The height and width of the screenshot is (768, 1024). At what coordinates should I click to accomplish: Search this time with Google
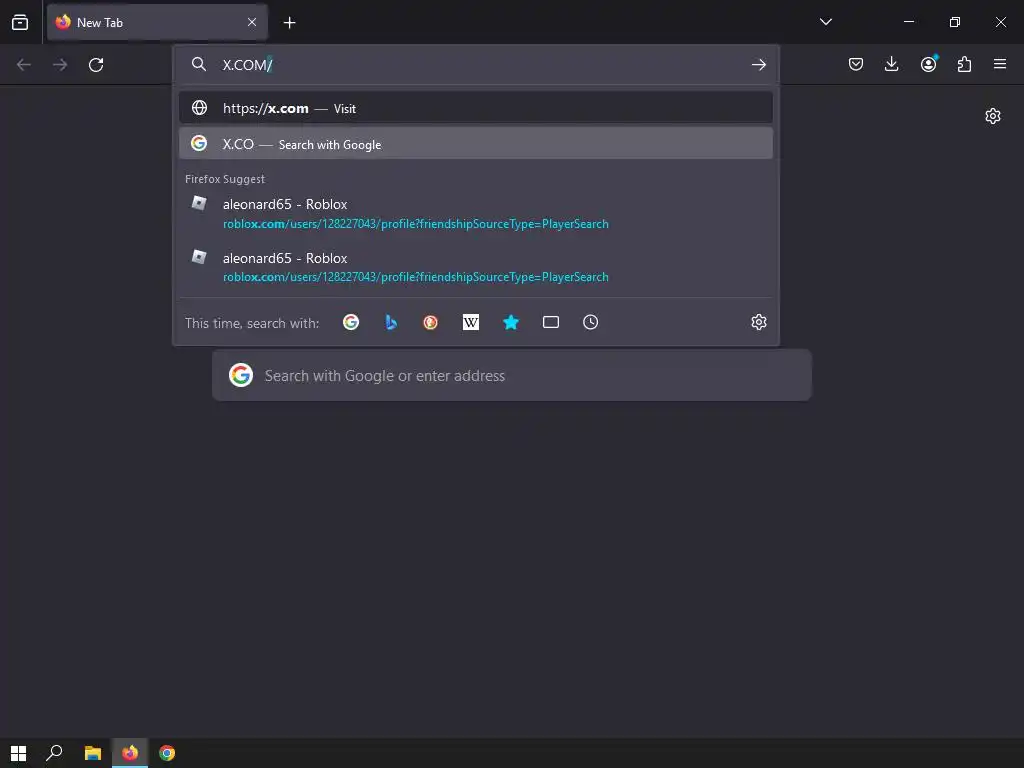(x=351, y=322)
